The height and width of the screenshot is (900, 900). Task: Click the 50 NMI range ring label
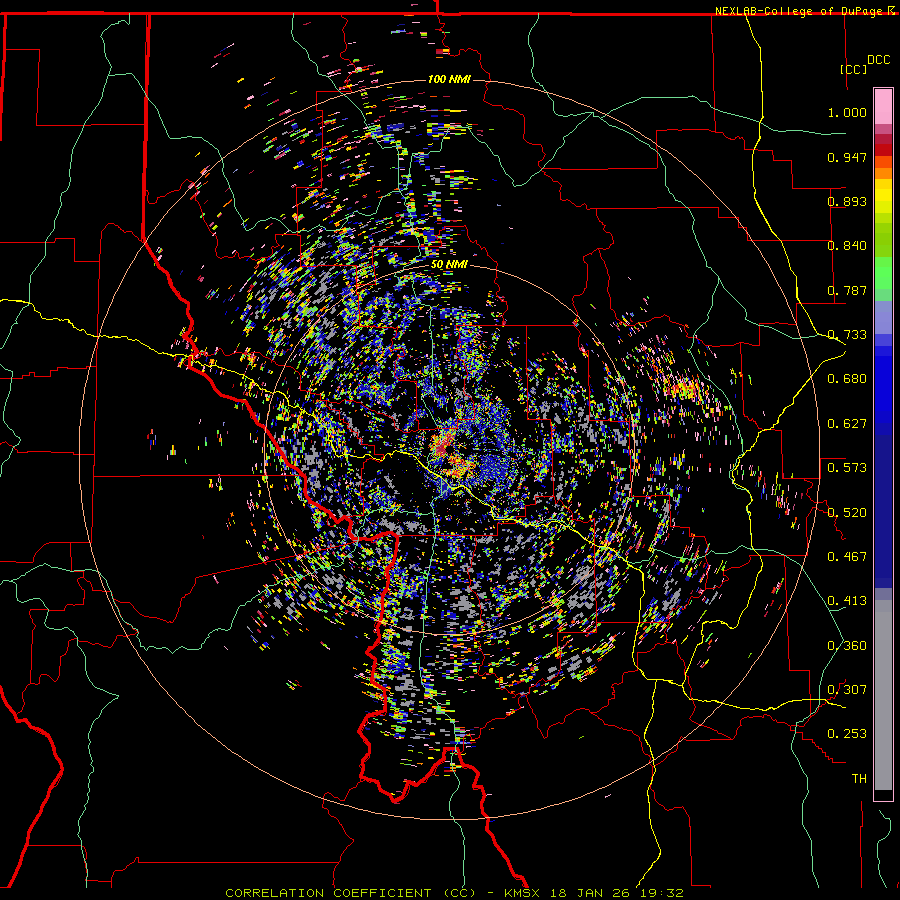pyautogui.click(x=449, y=264)
